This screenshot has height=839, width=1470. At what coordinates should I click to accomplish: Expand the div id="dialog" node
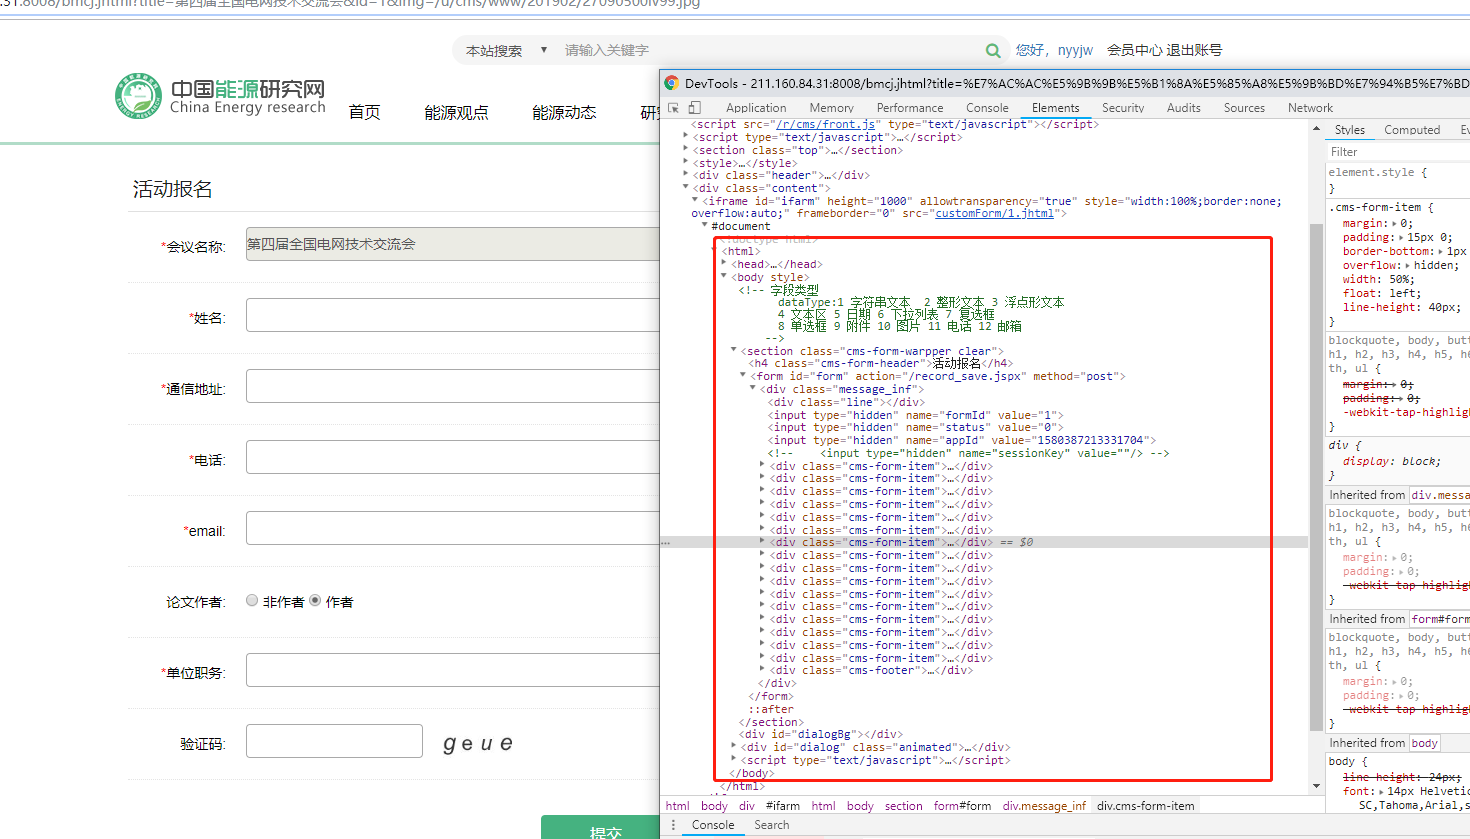pos(734,747)
